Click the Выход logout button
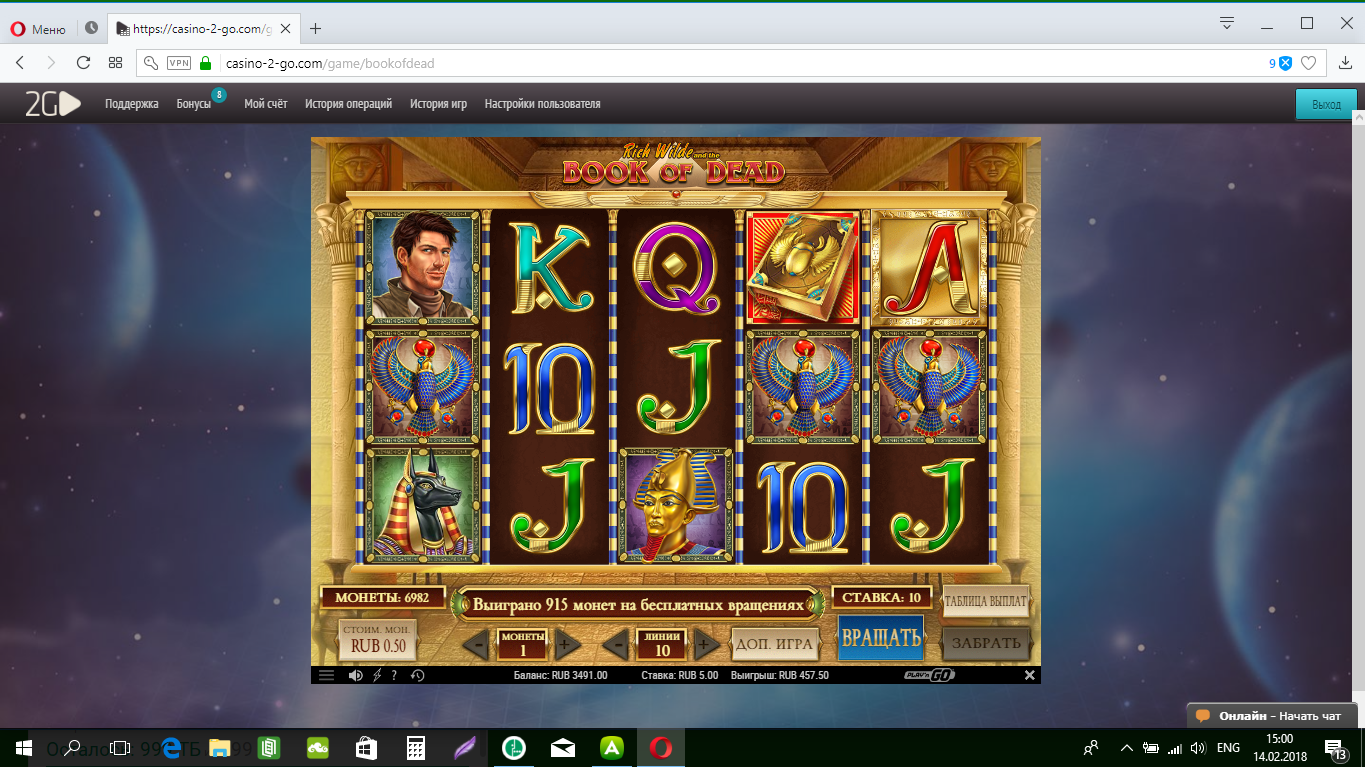This screenshot has width=1365, height=767. point(1326,104)
